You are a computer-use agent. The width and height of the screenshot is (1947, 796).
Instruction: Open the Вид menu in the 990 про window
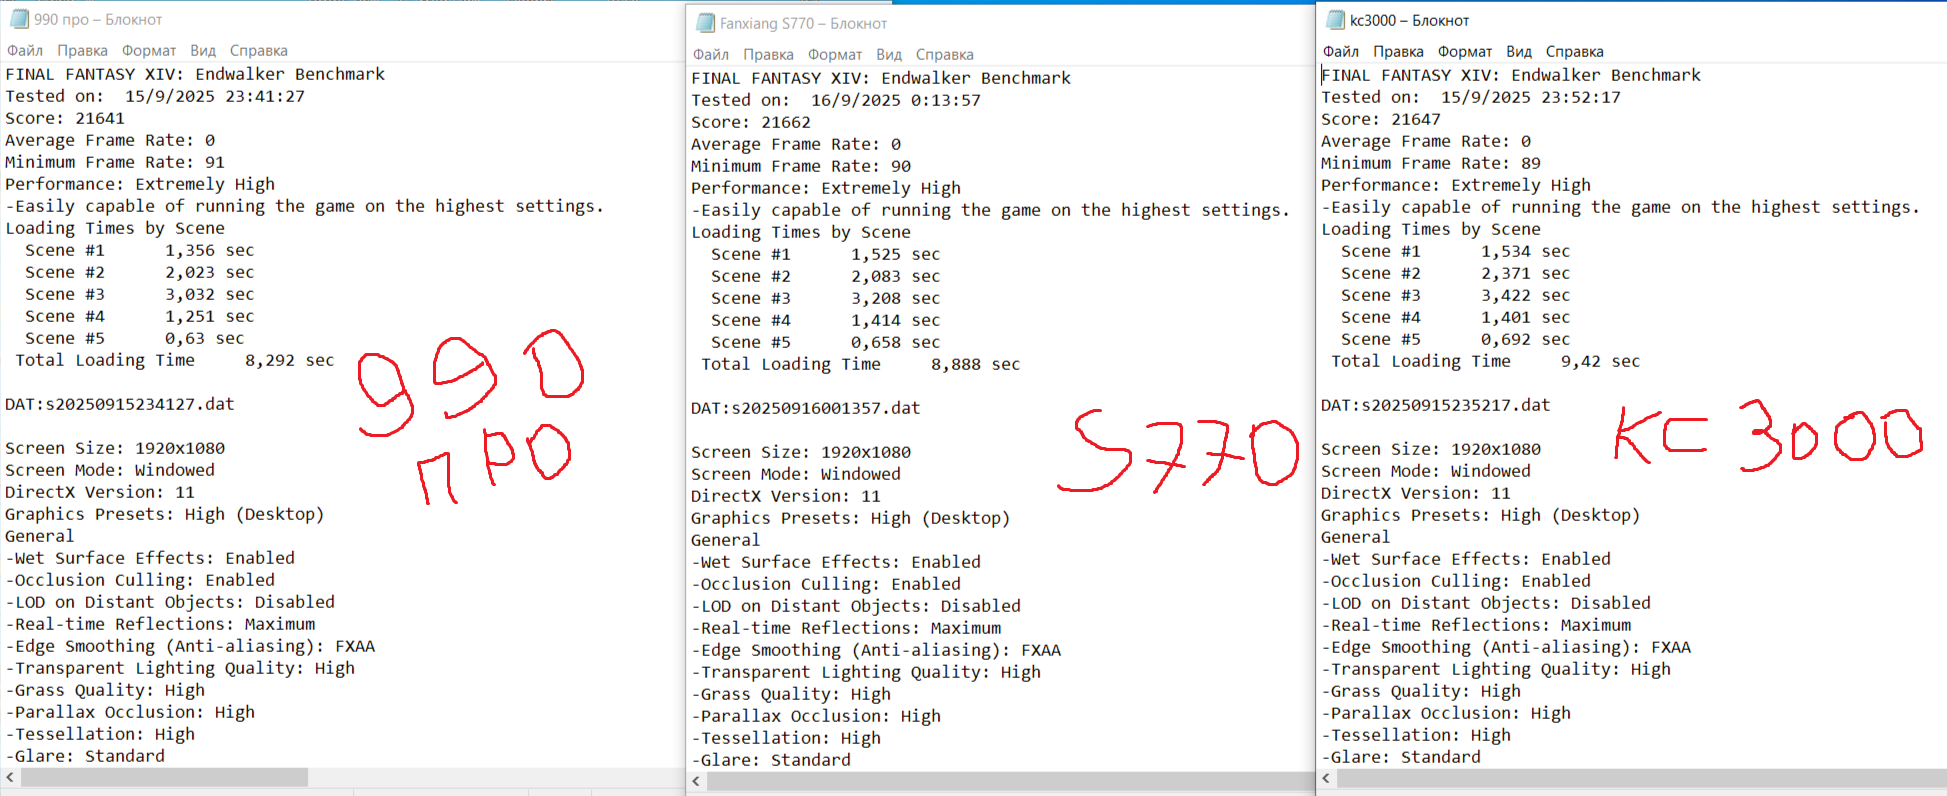click(x=203, y=51)
